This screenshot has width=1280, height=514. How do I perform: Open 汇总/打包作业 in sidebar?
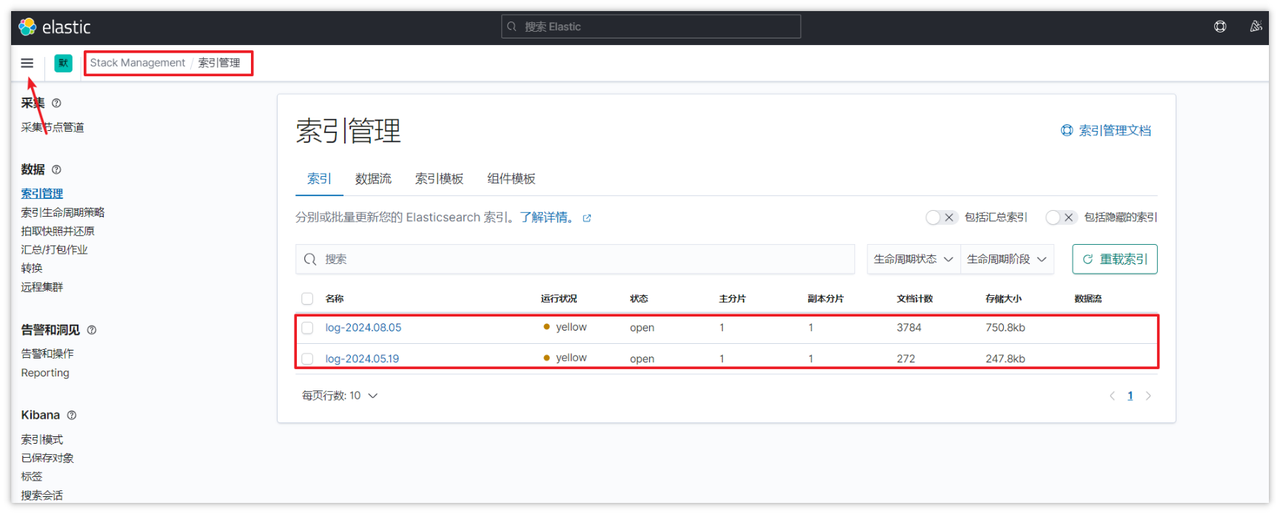[54, 250]
